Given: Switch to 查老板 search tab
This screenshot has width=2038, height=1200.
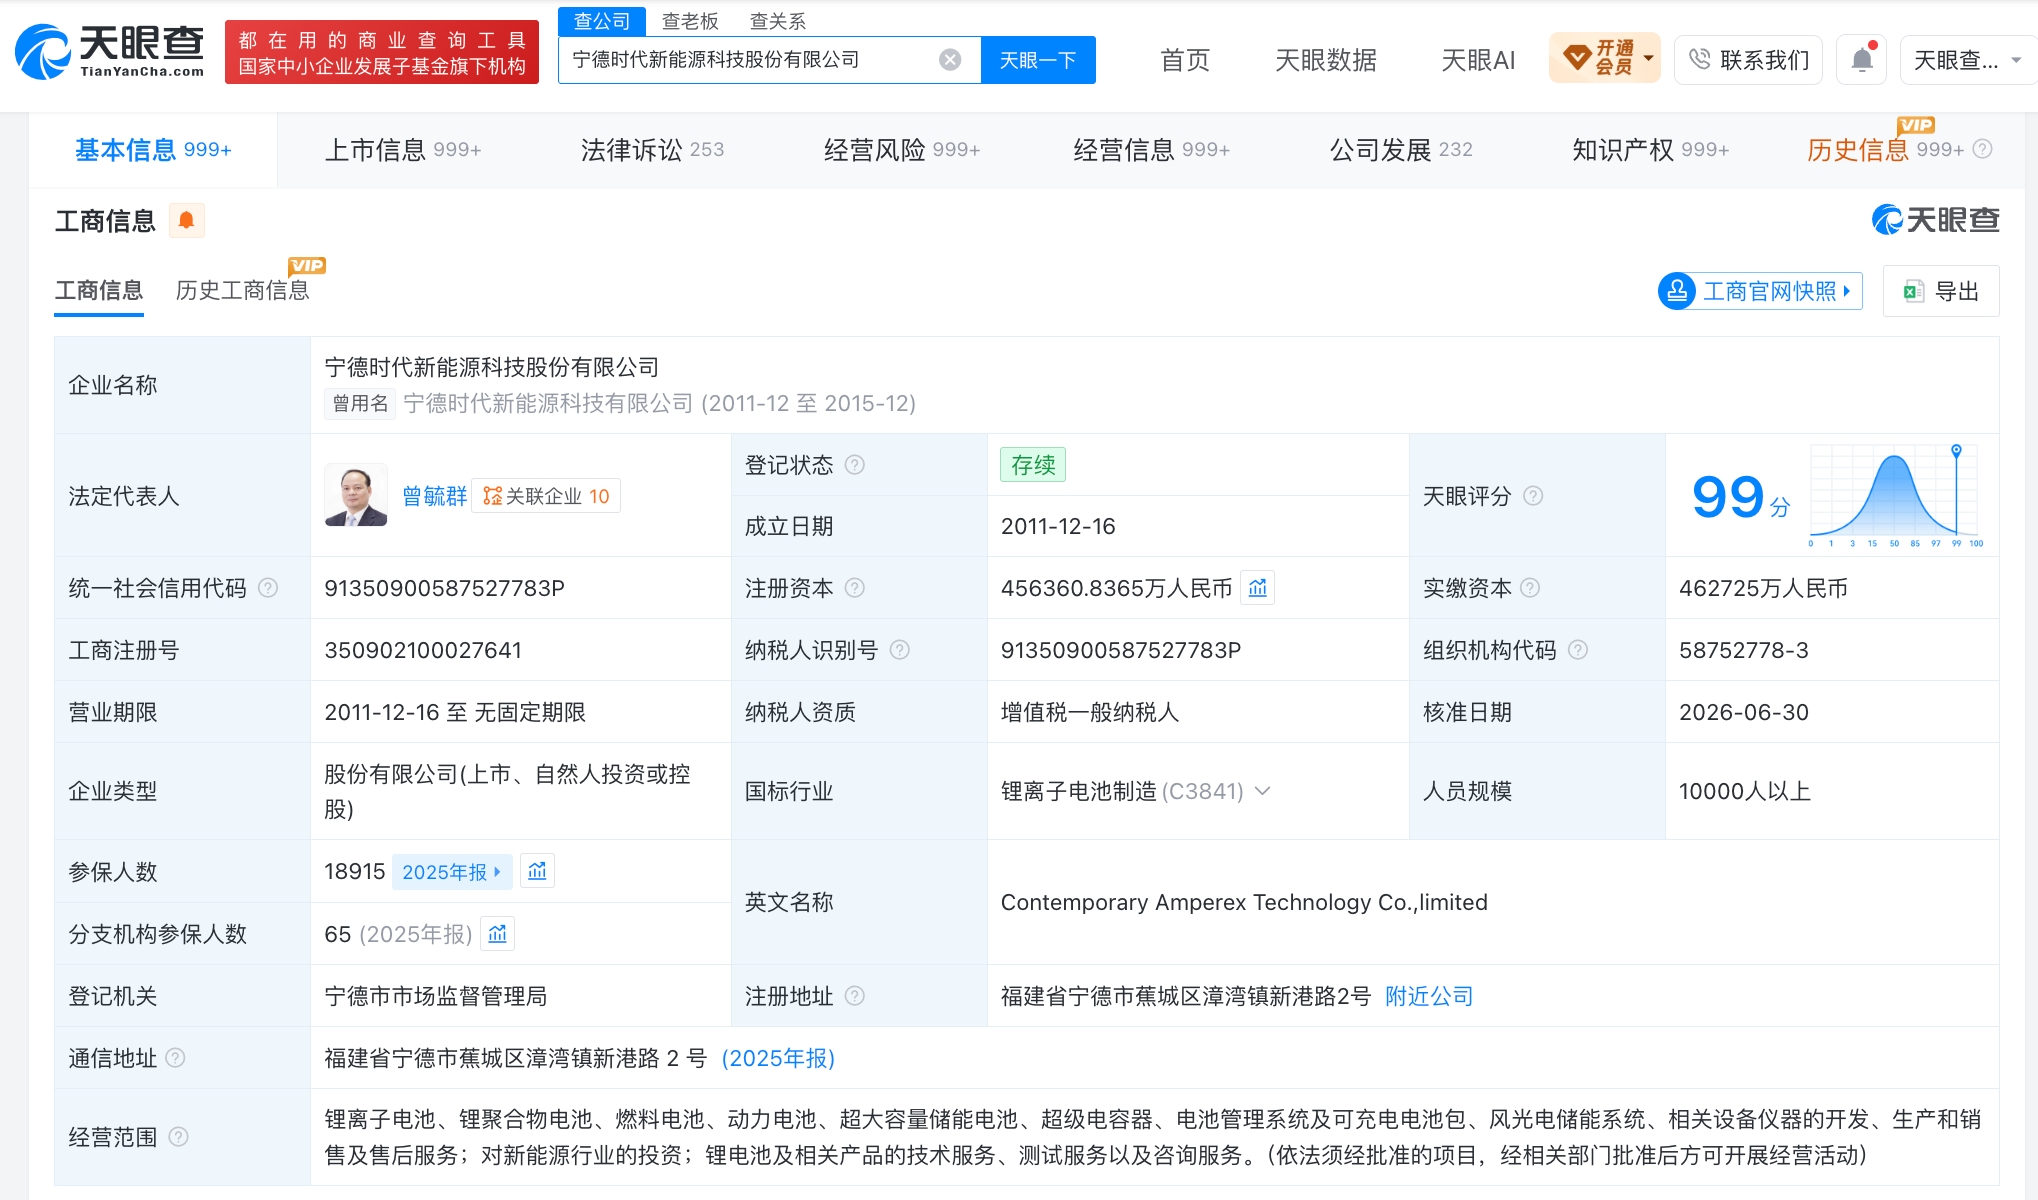Looking at the screenshot, I should coord(690,21).
